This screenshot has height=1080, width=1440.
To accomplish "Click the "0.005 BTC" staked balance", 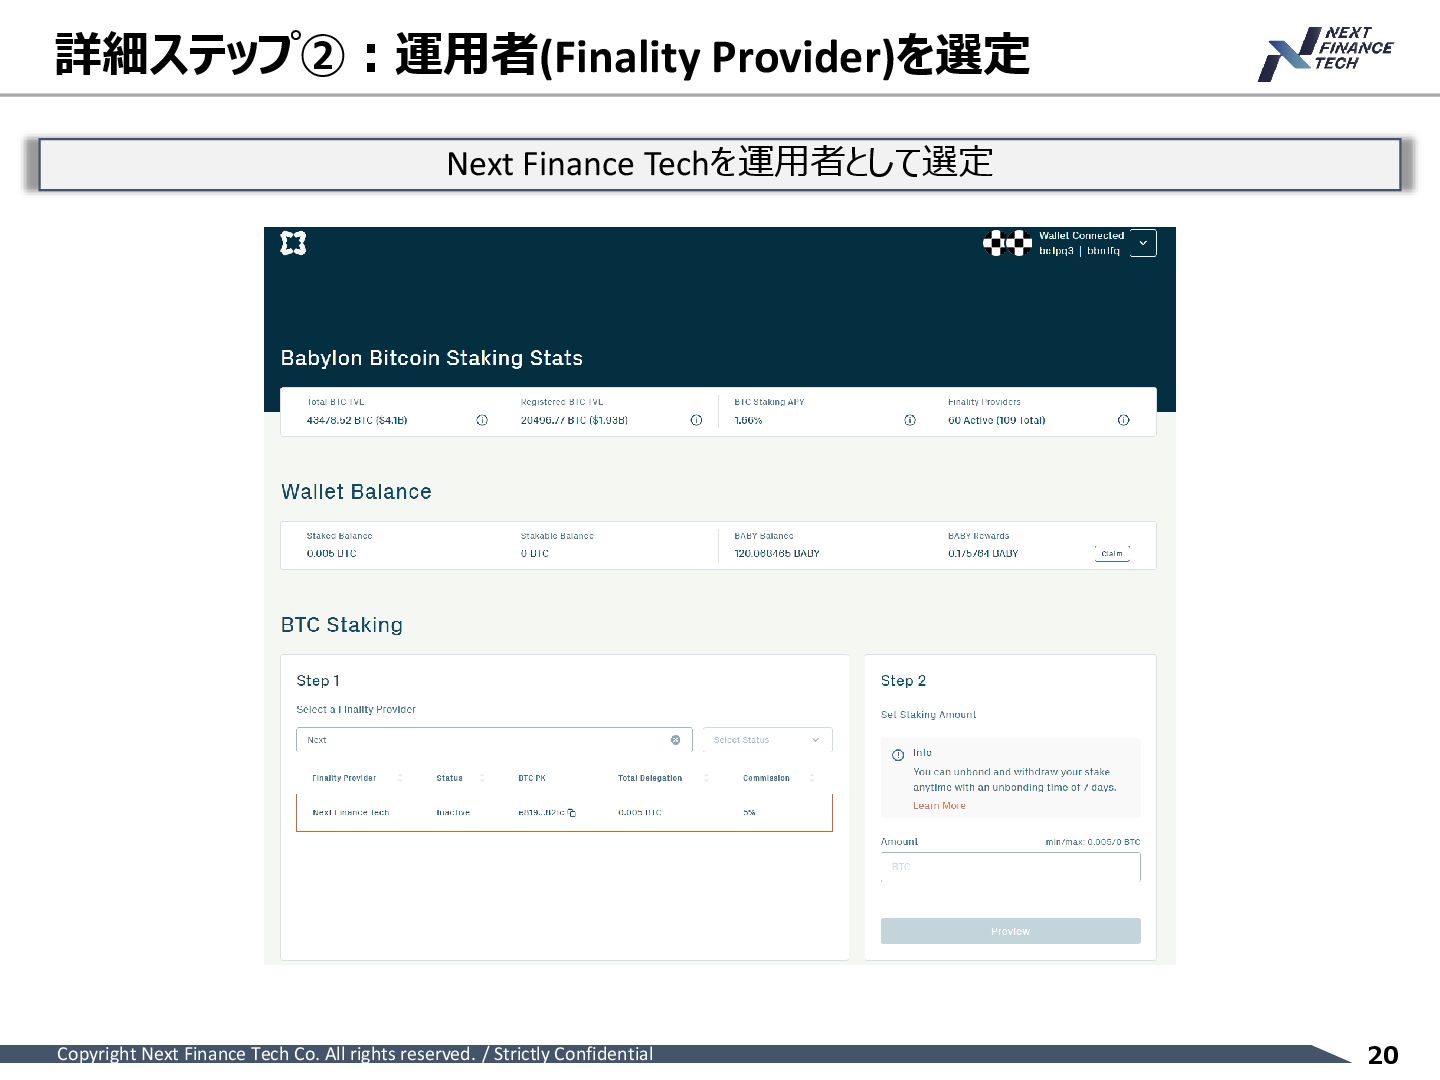I will pos(331,553).
